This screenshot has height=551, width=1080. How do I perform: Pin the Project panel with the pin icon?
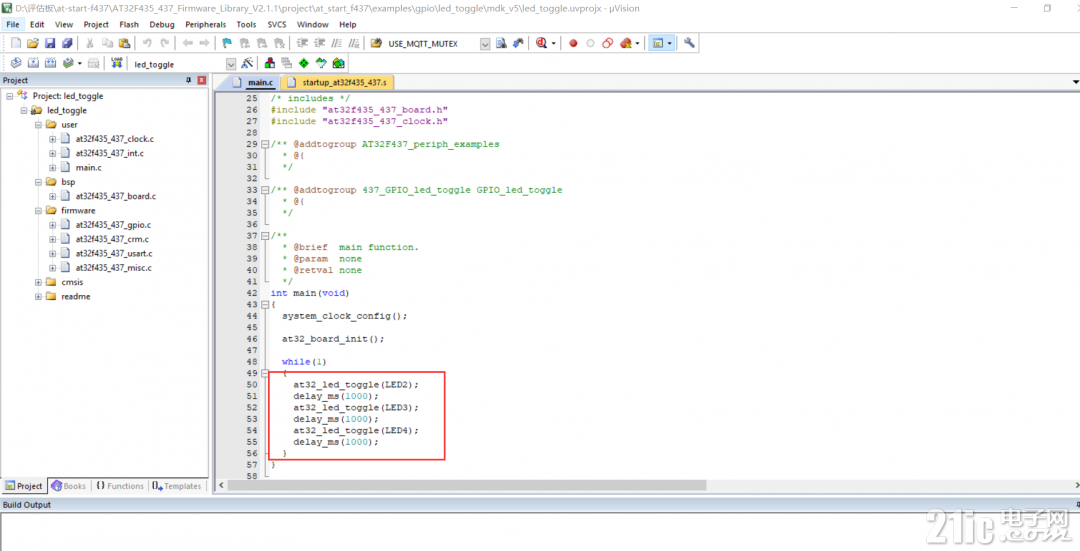click(x=189, y=81)
